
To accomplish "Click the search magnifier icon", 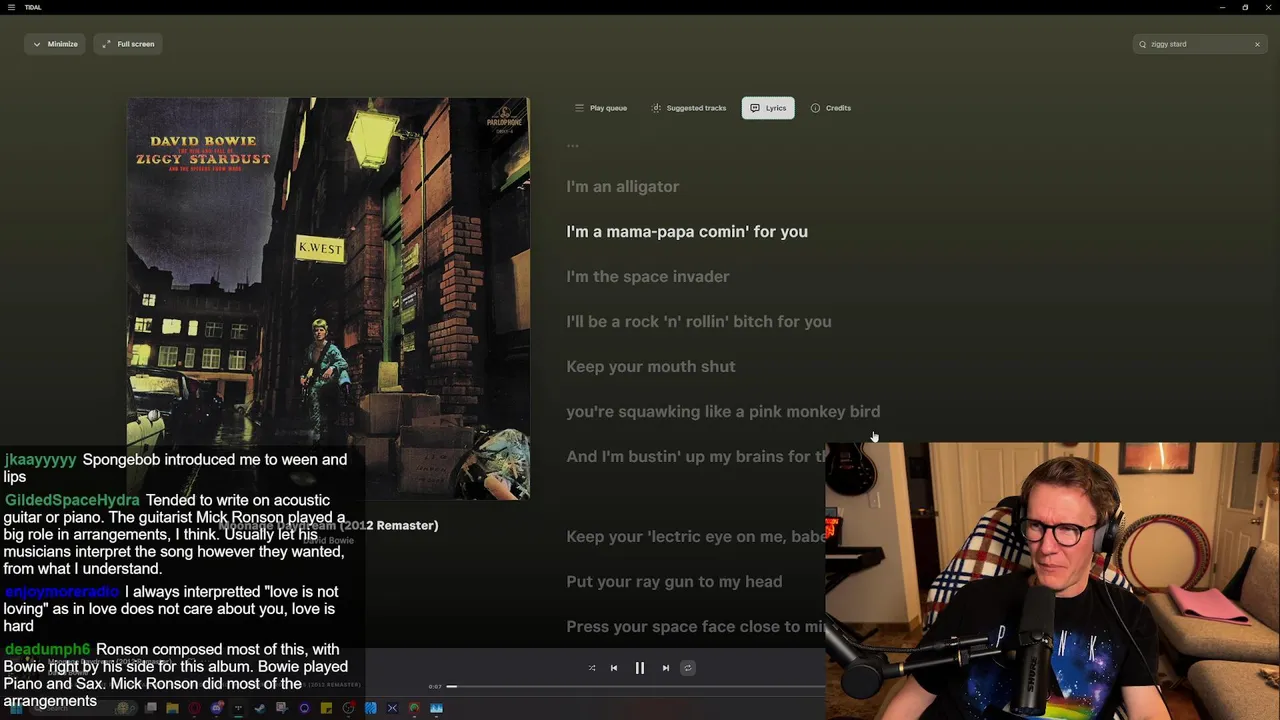I will click(x=1142, y=44).
